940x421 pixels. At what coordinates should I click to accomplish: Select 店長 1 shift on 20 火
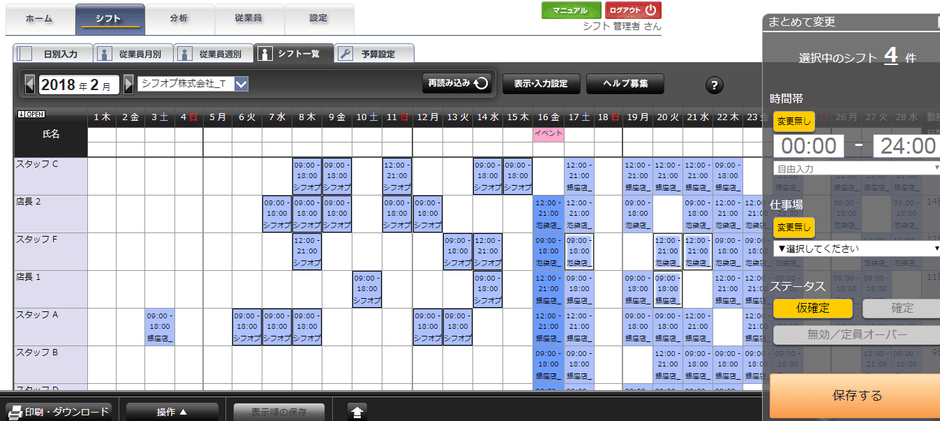click(x=667, y=288)
